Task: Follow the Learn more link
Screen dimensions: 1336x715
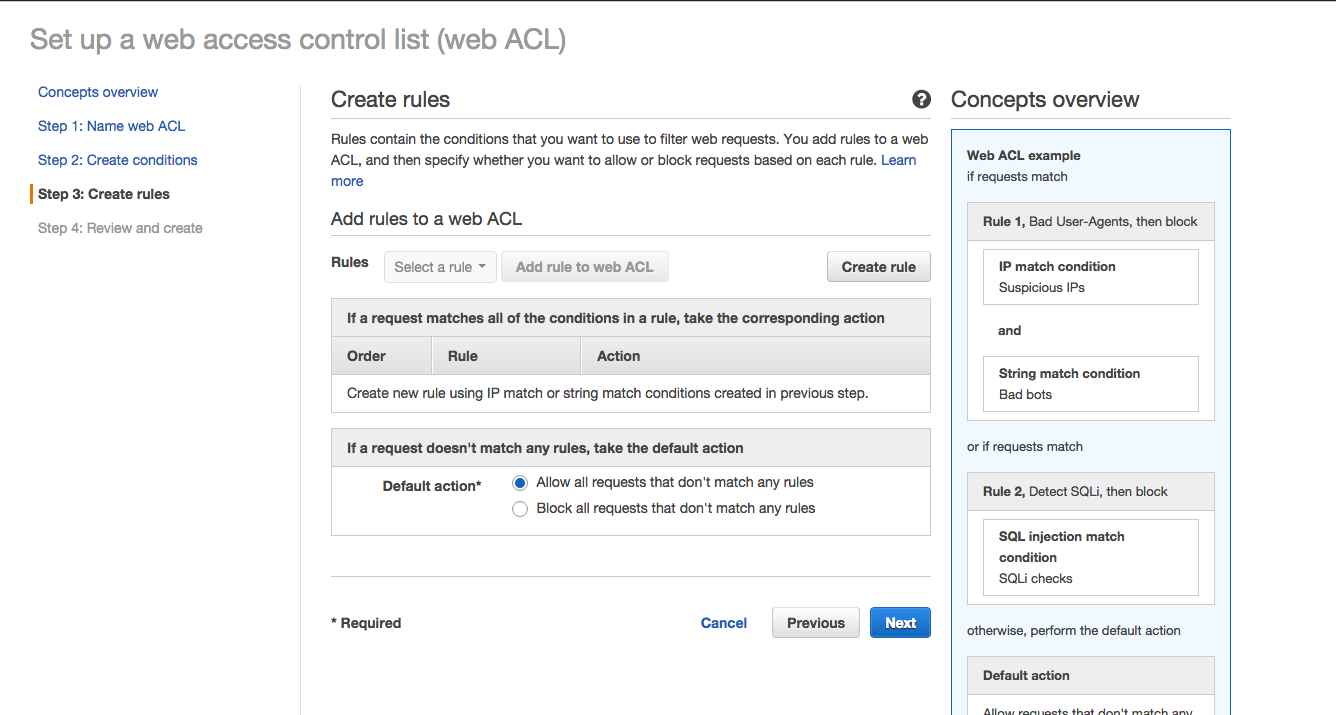Action: (x=624, y=170)
